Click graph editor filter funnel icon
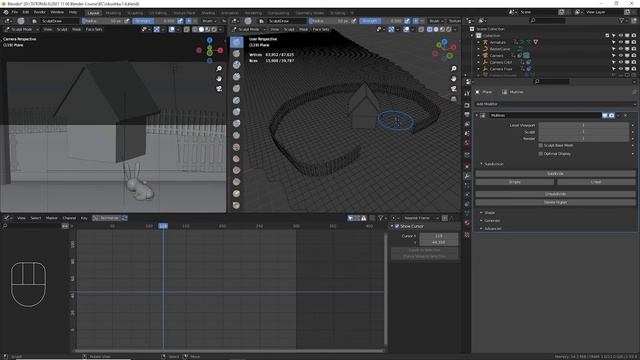The height and width of the screenshot is (360, 640). click(380, 218)
